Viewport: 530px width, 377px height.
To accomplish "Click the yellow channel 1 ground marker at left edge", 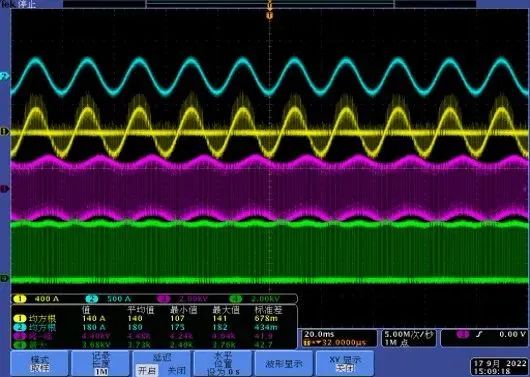I will click(x=5, y=132).
